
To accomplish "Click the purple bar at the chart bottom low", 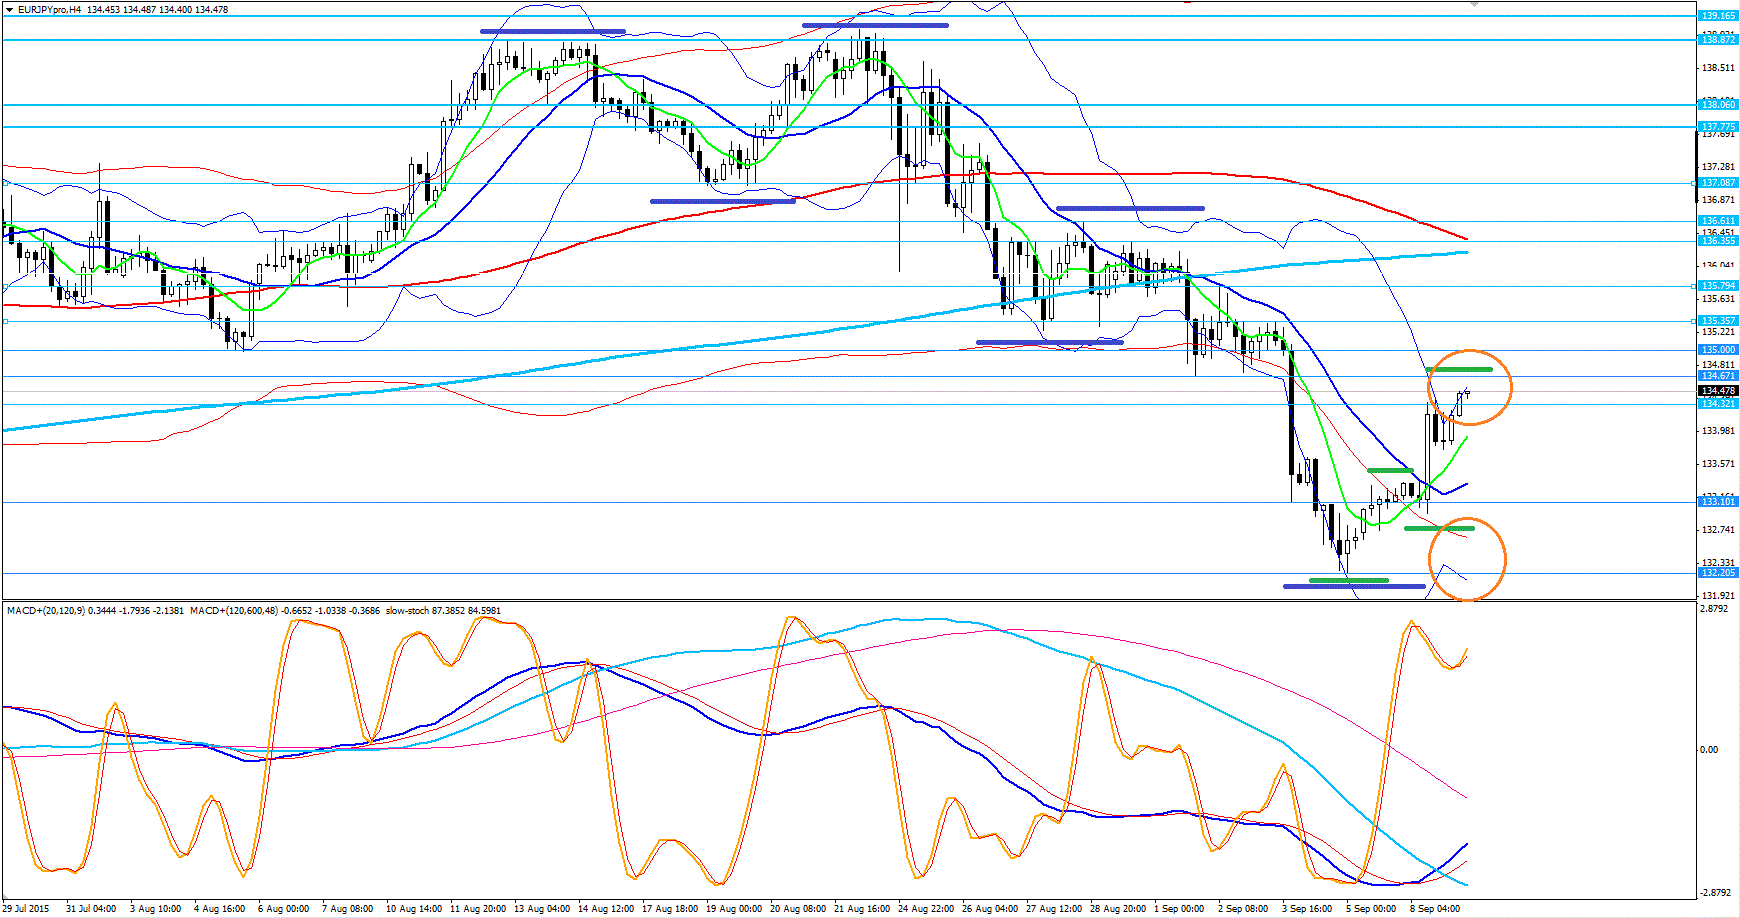I will [x=1354, y=586].
